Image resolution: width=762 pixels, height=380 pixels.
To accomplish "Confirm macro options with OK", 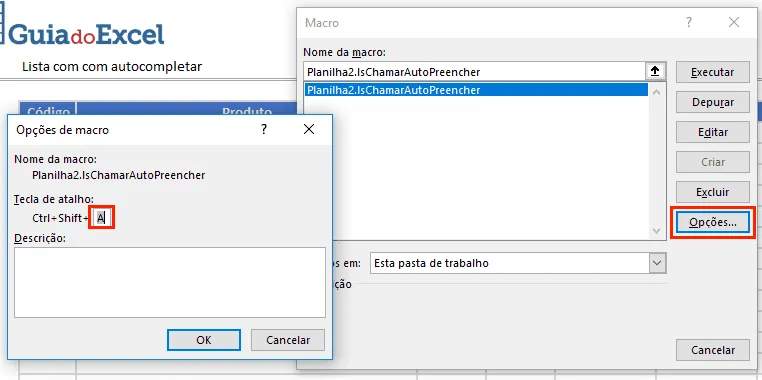I will coord(204,340).
